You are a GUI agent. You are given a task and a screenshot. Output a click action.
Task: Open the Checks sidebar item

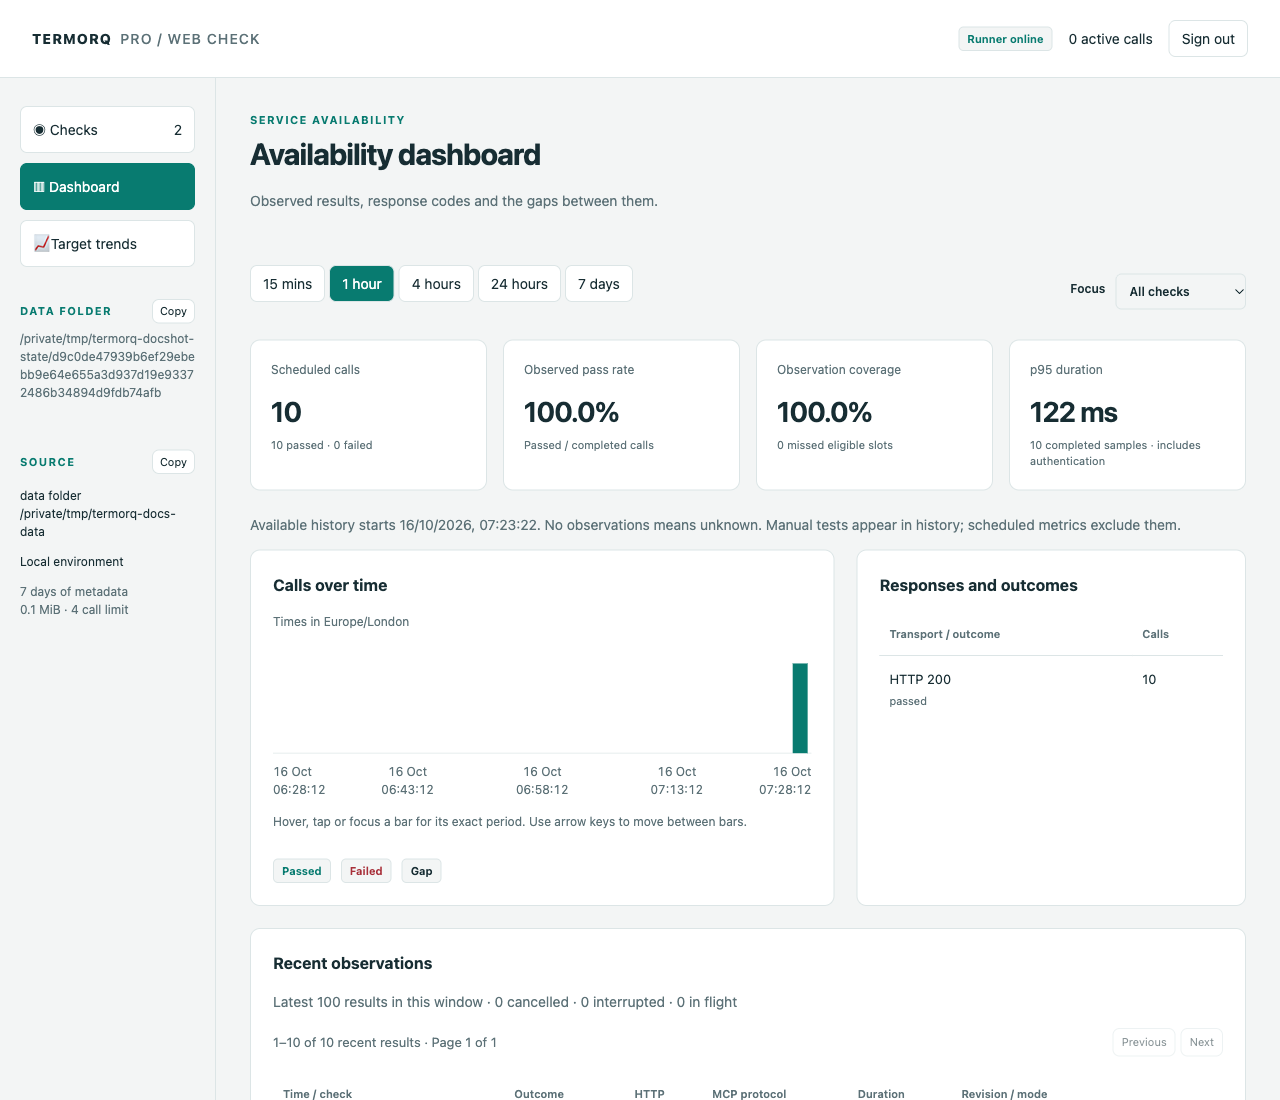coord(107,130)
